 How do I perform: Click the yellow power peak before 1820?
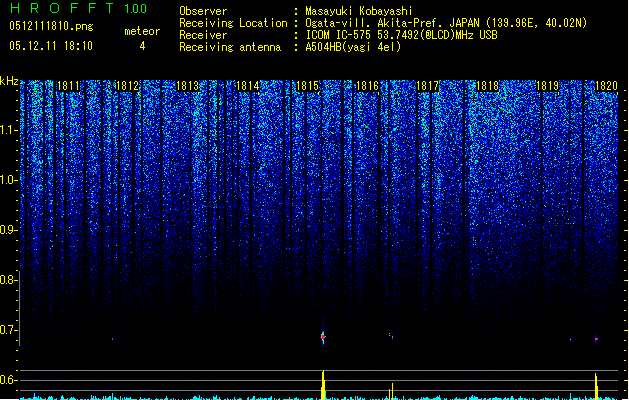tap(596, 386)
